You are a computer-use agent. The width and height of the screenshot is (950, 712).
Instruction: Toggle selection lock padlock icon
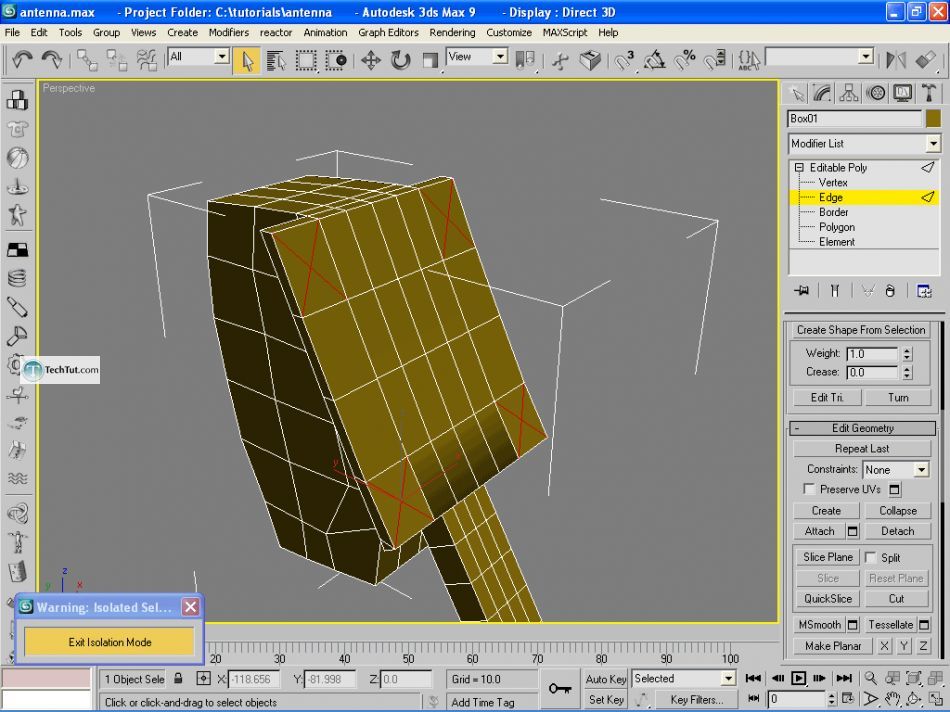tap(178, 679)
